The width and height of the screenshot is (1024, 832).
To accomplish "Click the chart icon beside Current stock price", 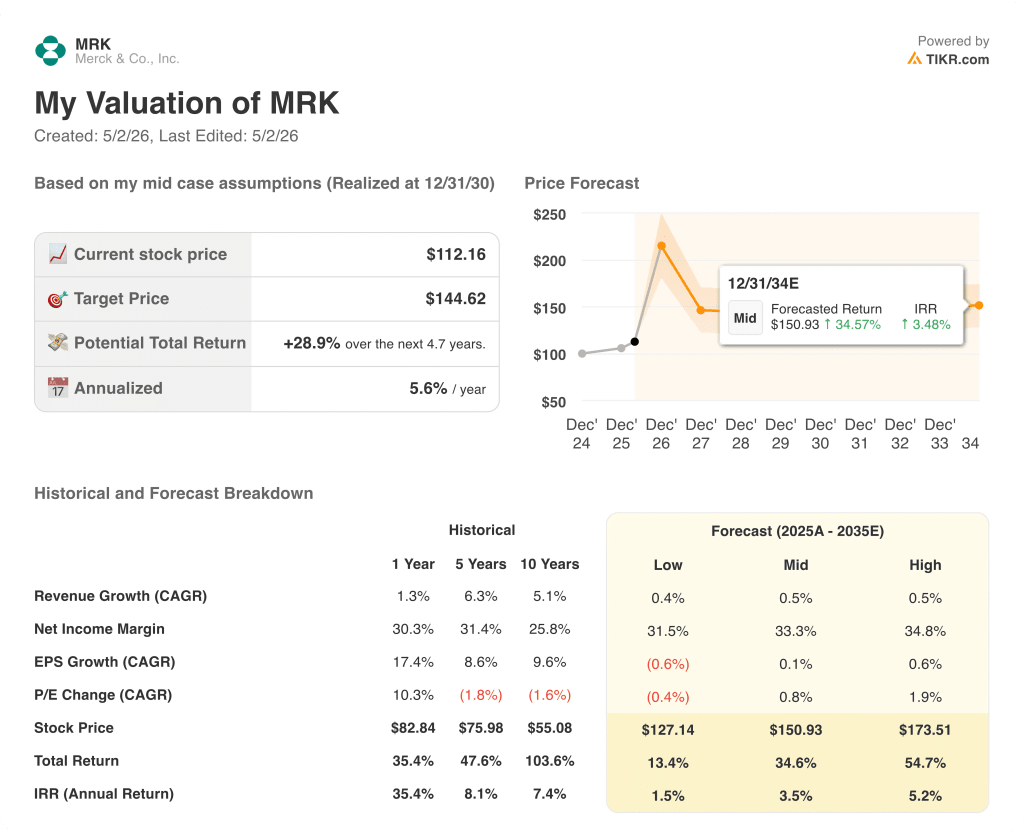I will click(x=57, y=254).
